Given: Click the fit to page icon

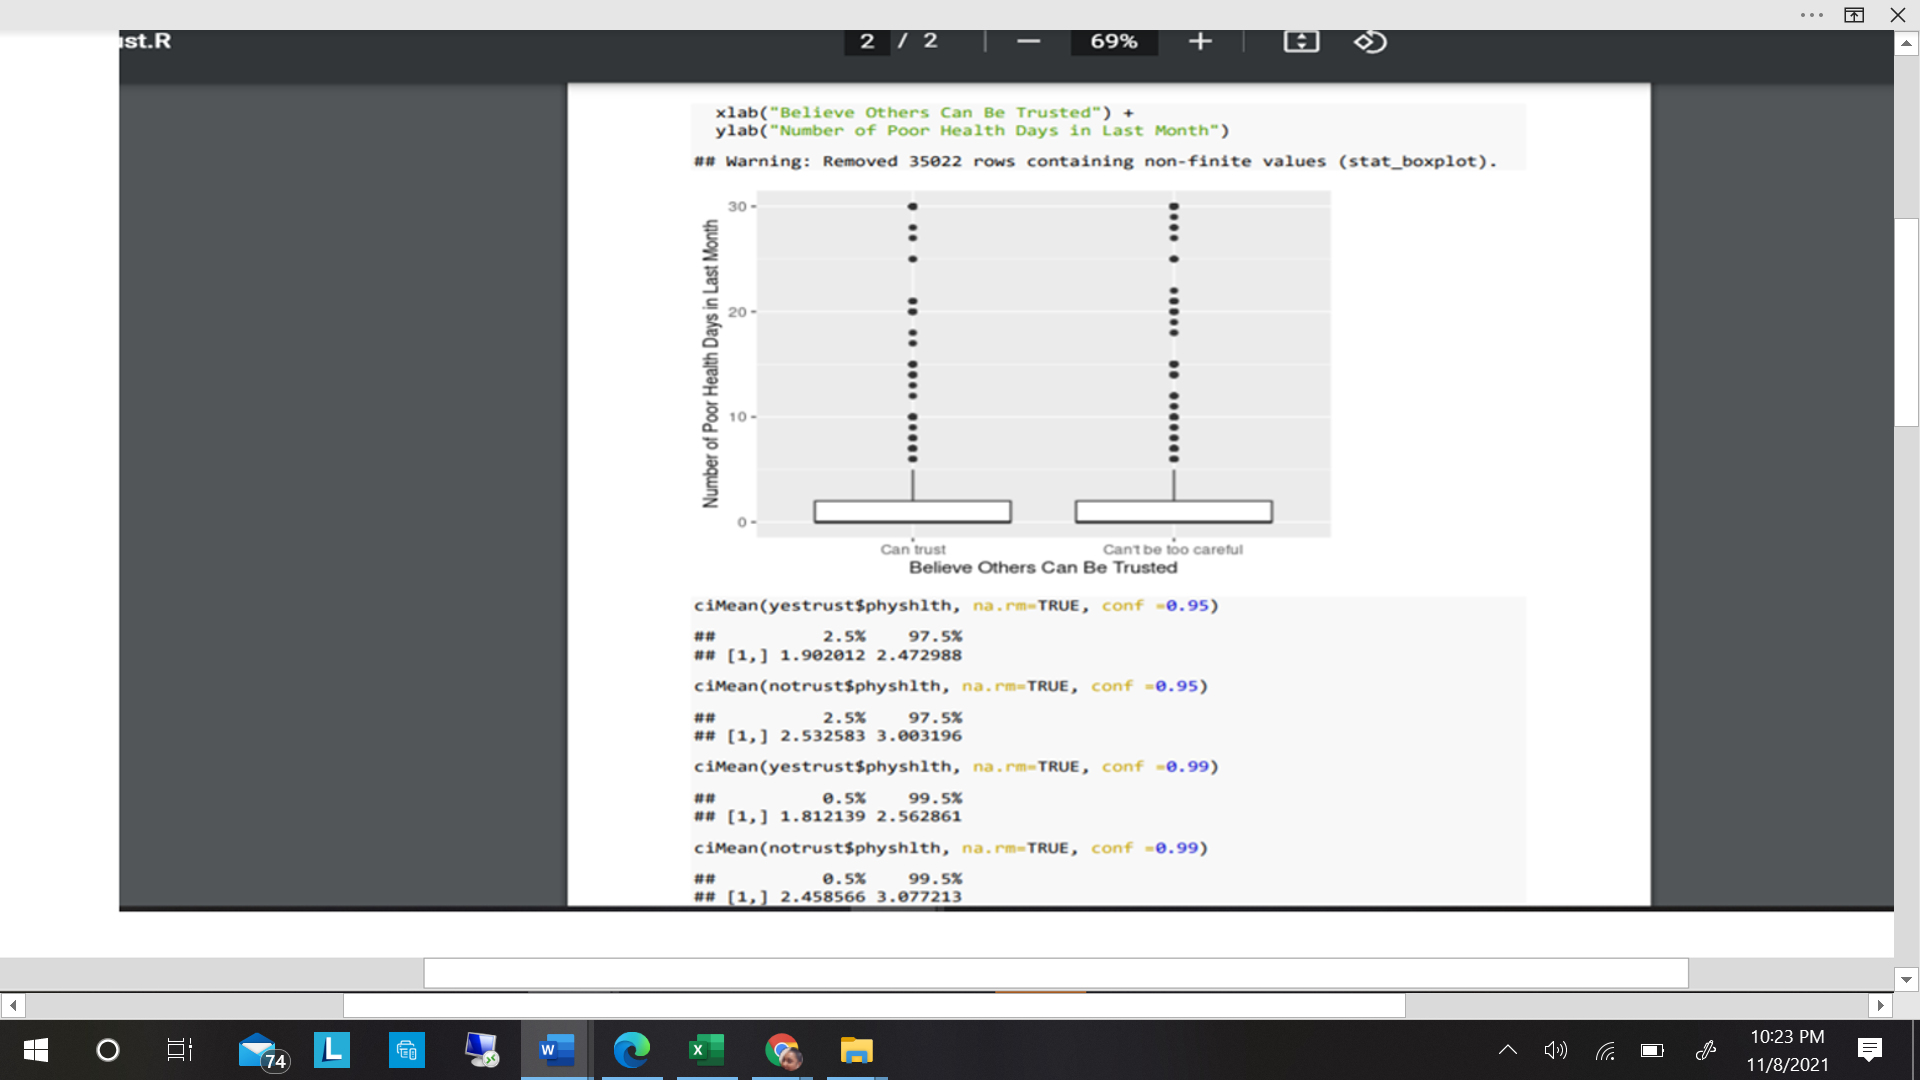Looking at the screenshot, I should coord(1301,41).
